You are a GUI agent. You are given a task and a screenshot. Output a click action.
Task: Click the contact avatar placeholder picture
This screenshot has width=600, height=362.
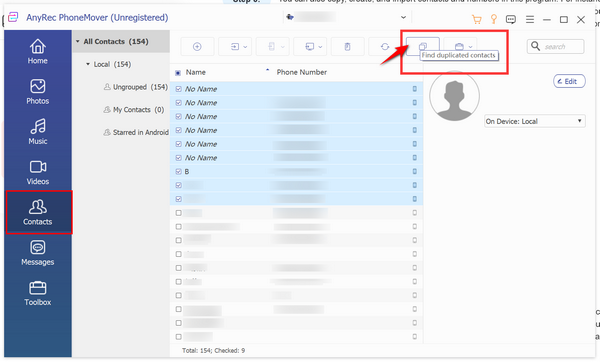point(454,96)
